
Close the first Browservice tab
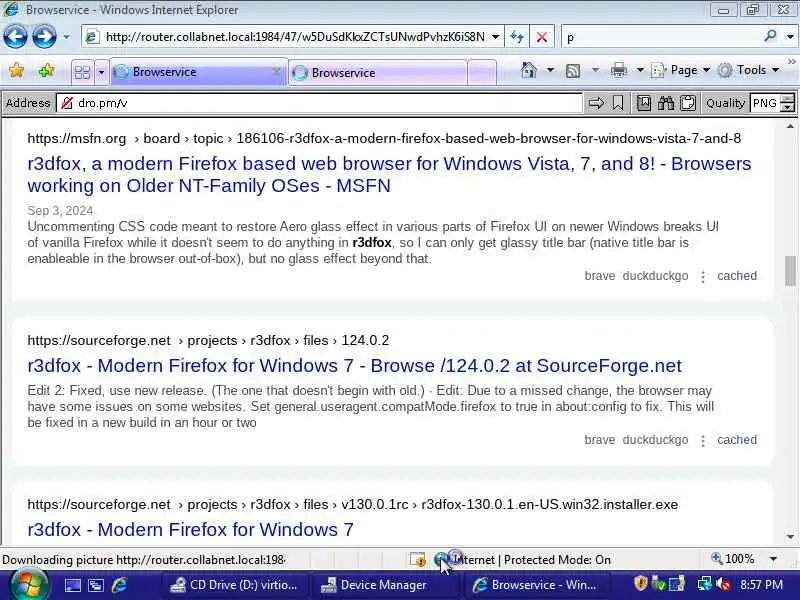click(277, 71)
